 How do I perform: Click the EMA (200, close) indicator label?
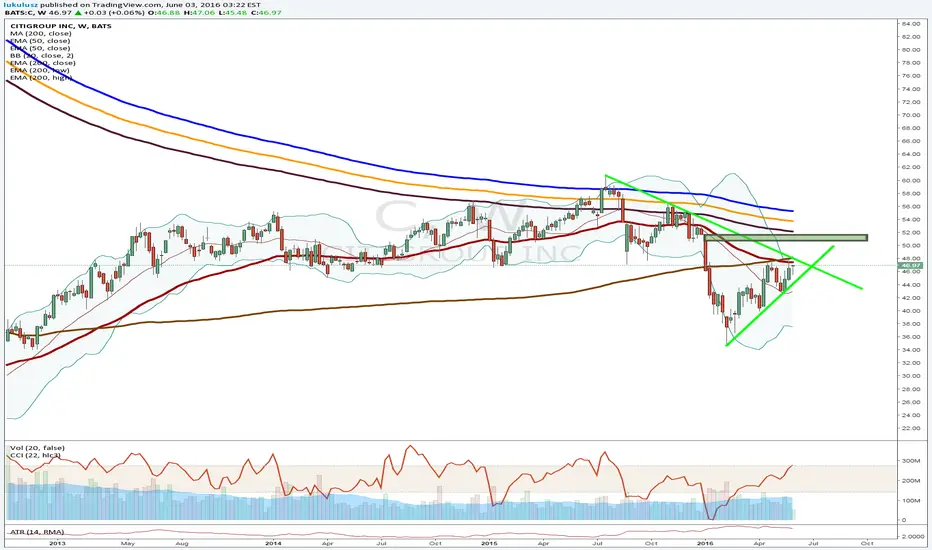tap(43, 62)
